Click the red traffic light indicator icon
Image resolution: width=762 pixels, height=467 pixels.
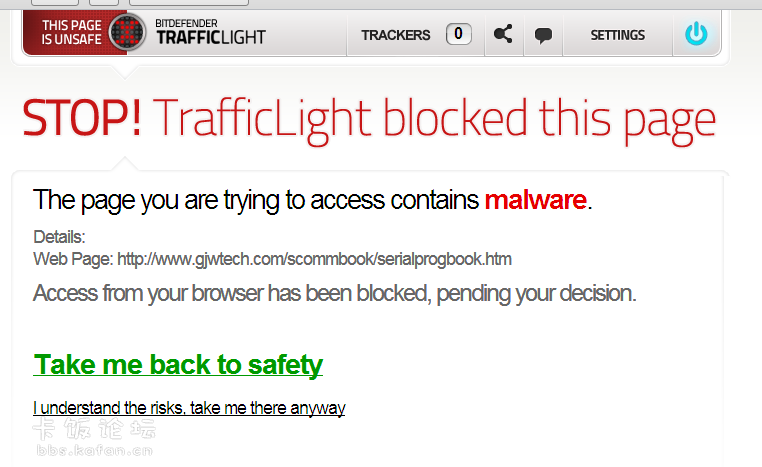[127, 33]
